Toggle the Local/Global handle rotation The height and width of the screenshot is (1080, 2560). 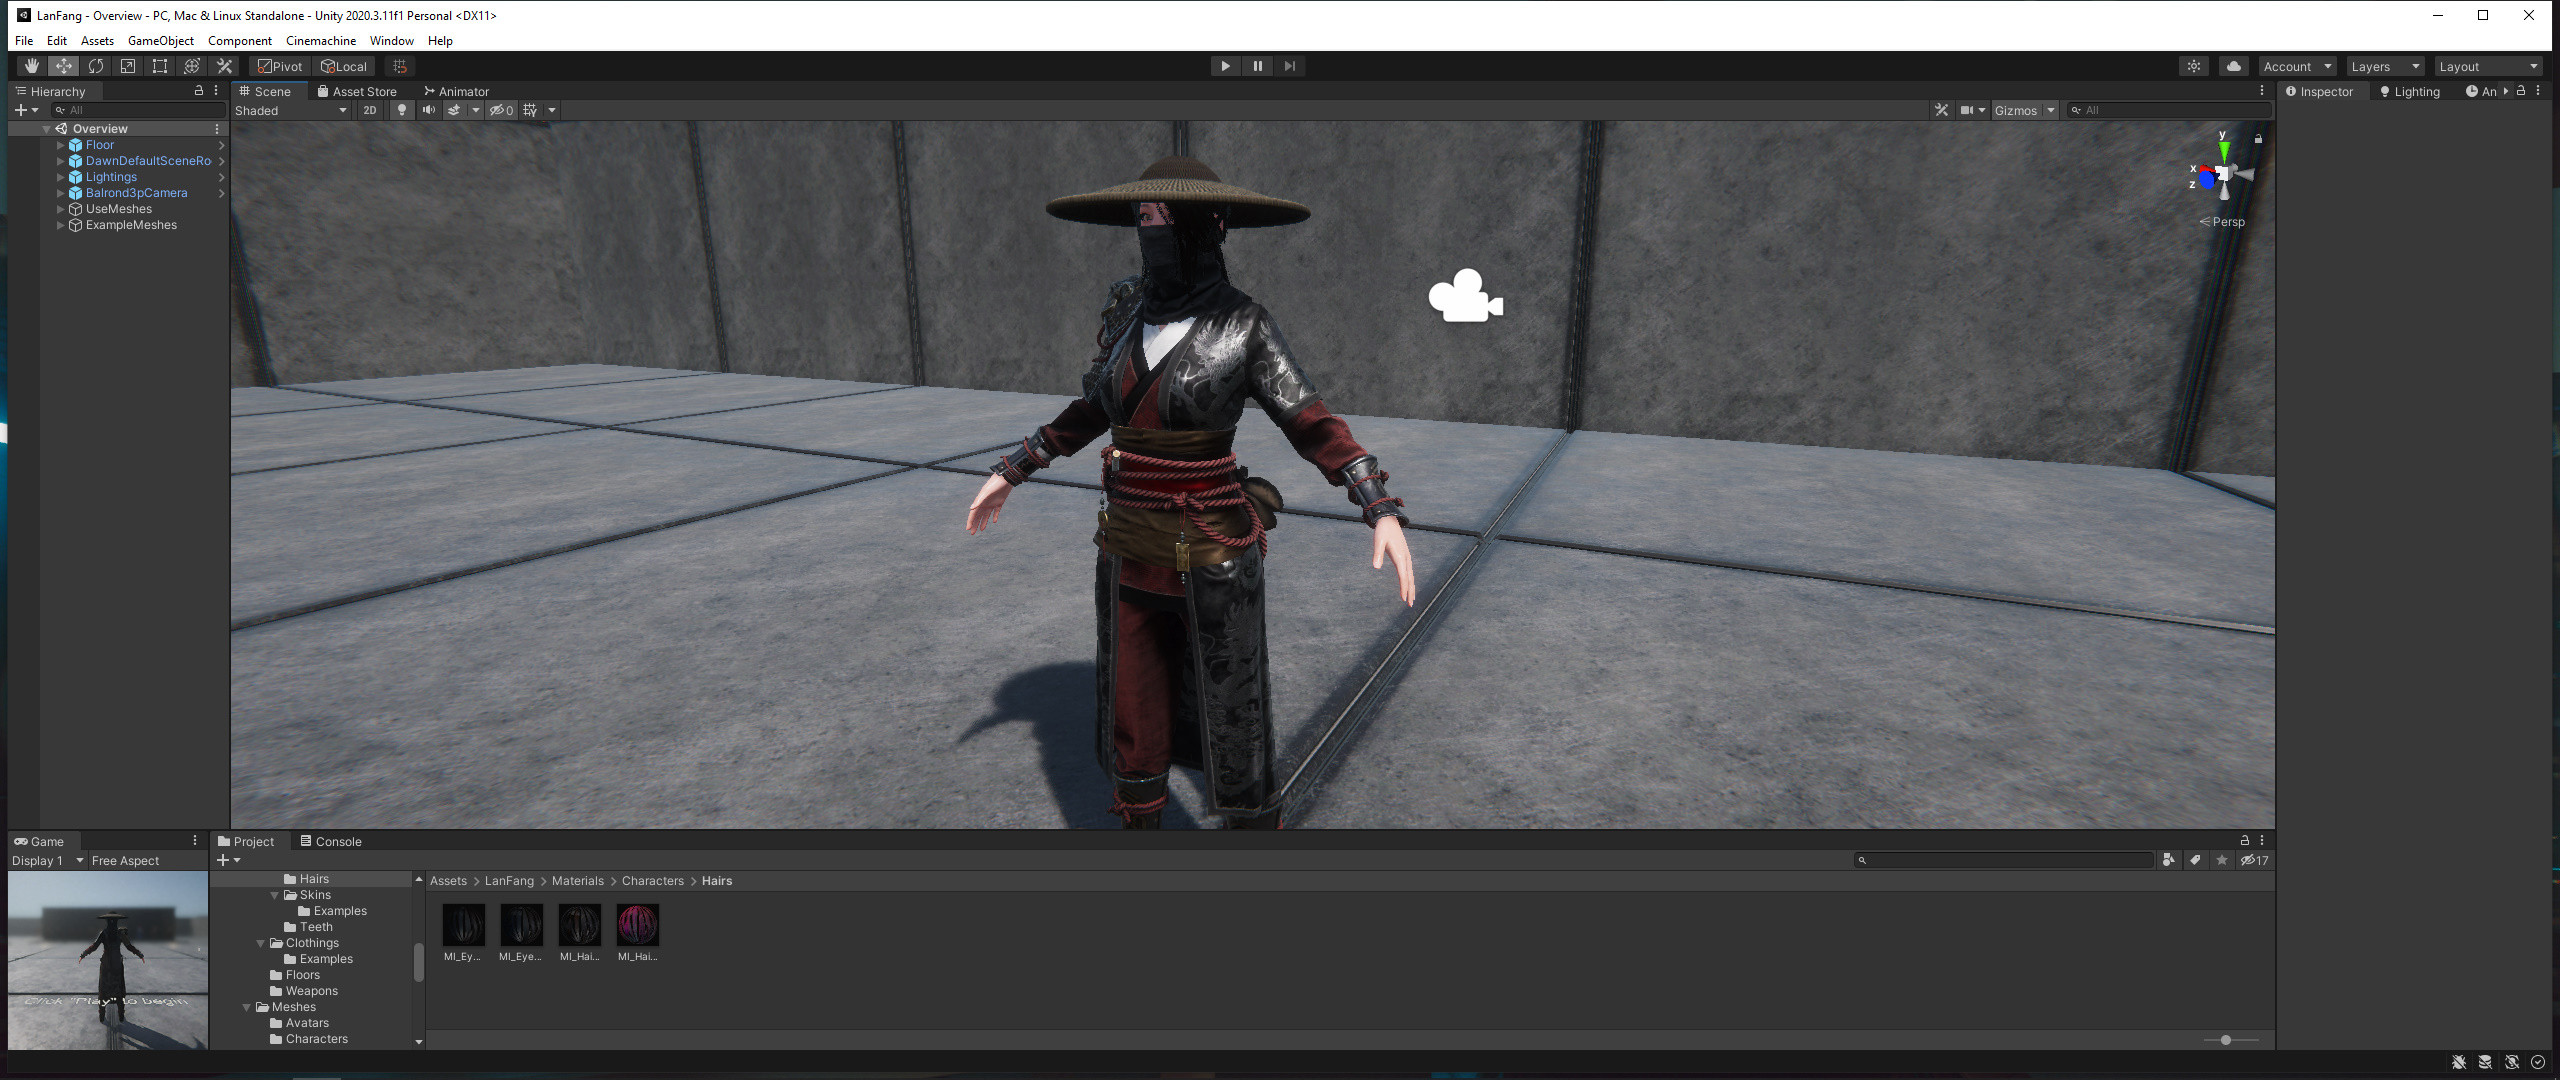point(344,66)
